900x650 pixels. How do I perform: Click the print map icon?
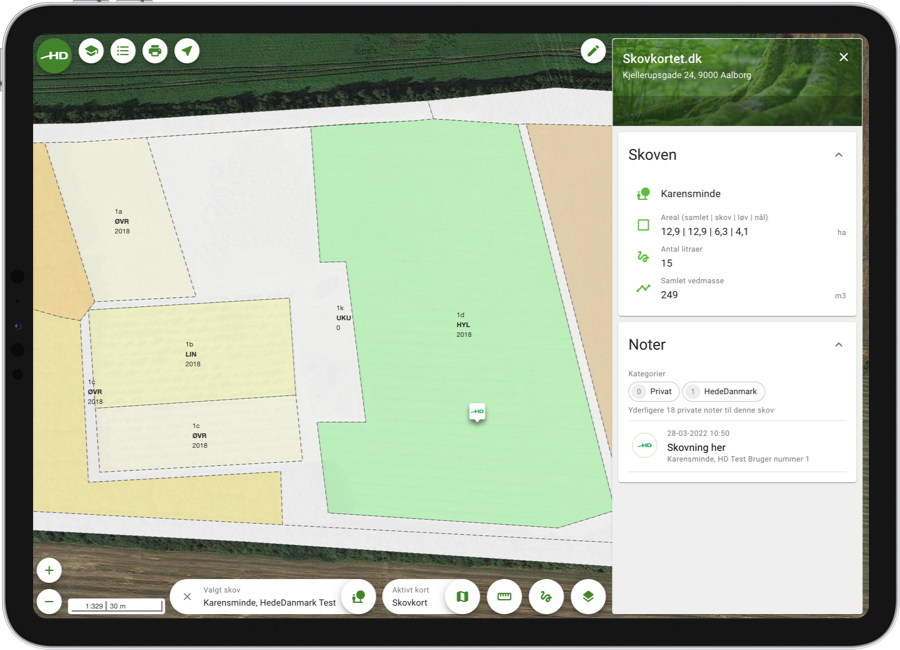click(155, 51)
